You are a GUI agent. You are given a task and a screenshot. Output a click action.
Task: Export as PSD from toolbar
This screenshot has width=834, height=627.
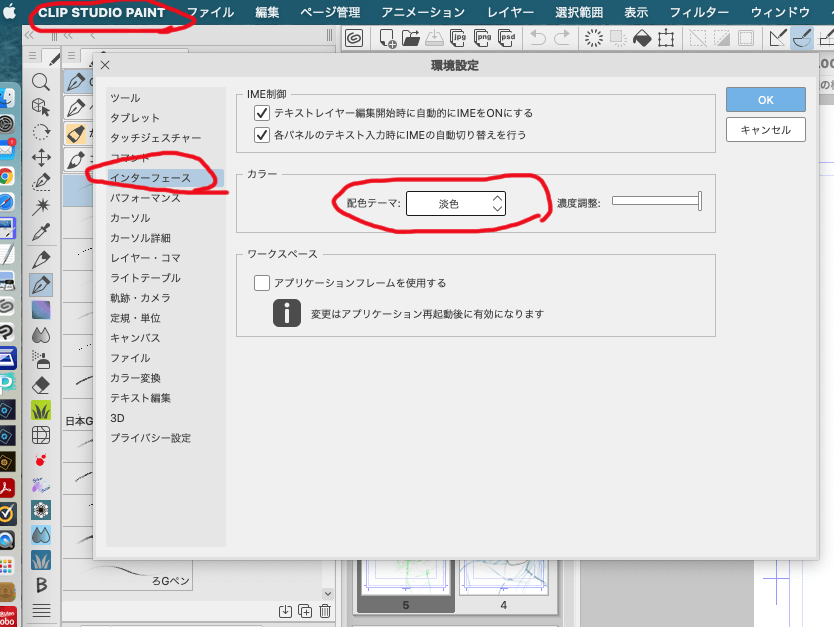(507, 38)
